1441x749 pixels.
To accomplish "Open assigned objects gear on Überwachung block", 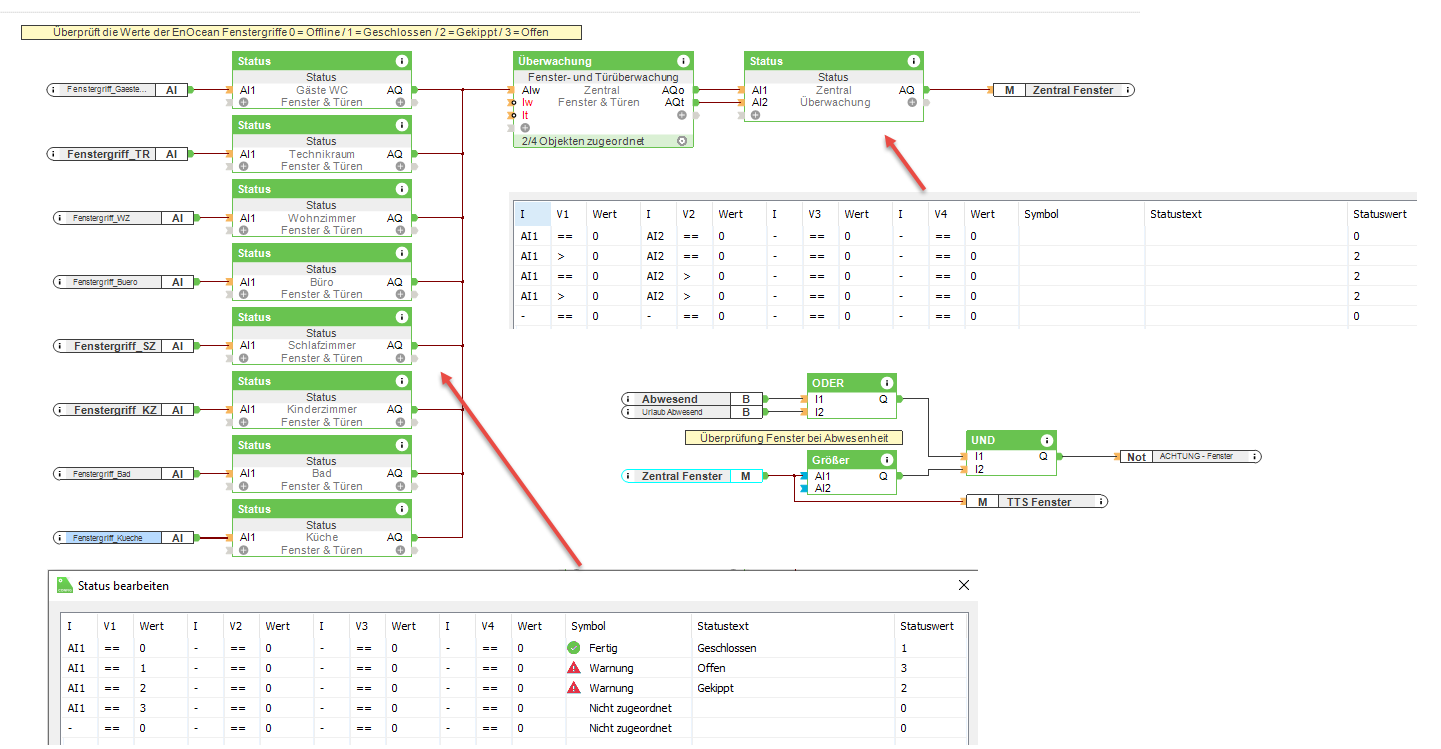I will [x=682, y=141].
